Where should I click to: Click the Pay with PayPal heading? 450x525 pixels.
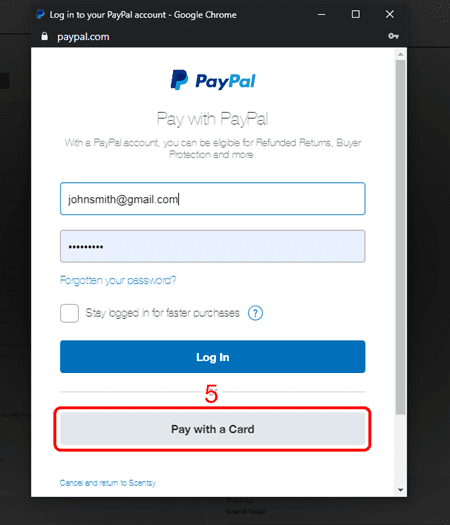(212, 119)
